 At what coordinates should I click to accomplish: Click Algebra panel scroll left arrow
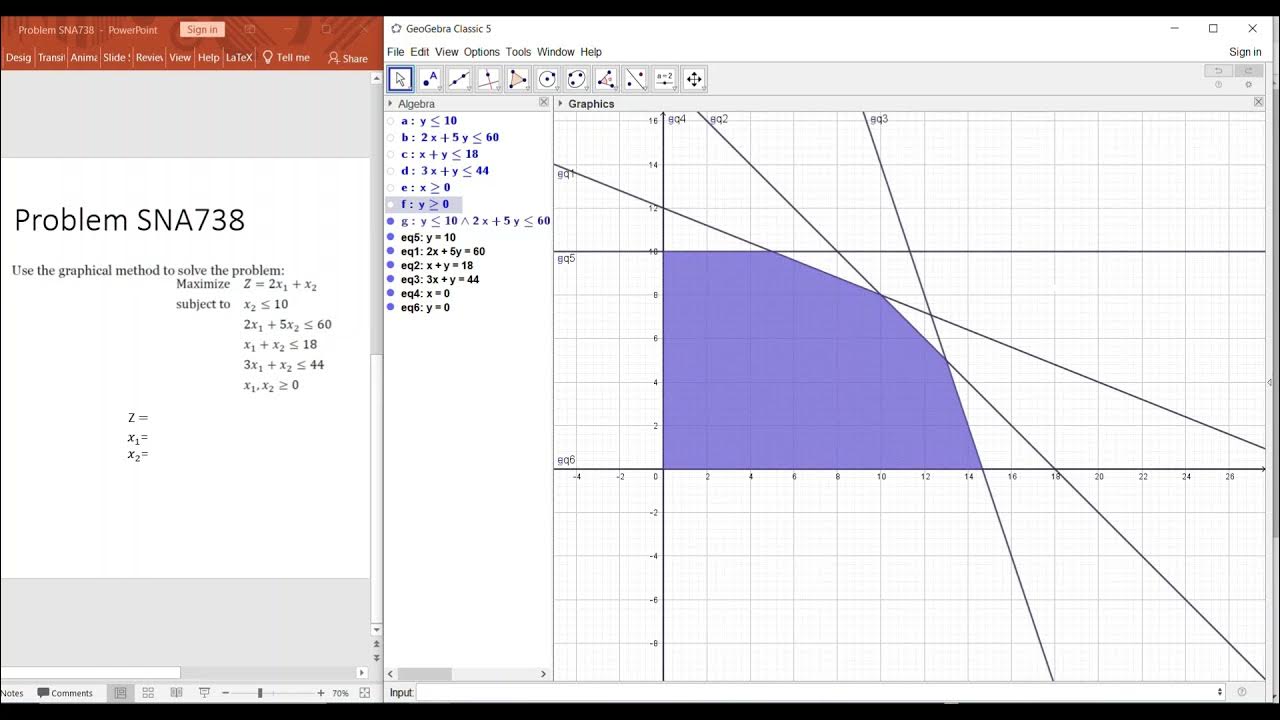click(391, 674)
